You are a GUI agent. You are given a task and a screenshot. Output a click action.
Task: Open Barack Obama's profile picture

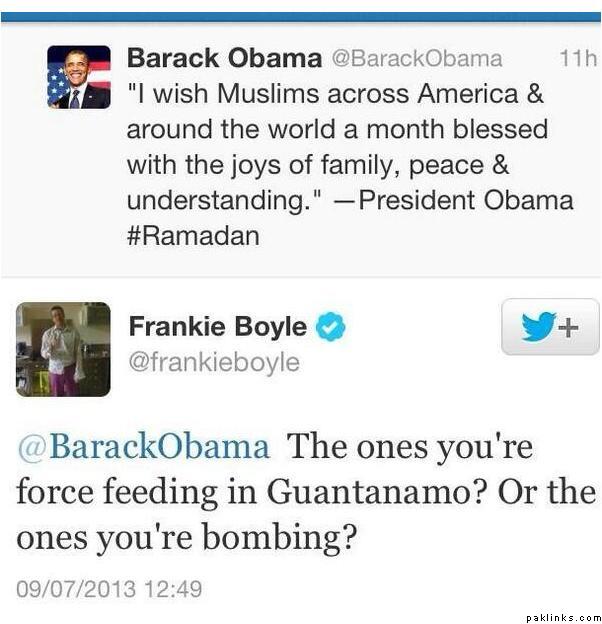tap(79, 77)
